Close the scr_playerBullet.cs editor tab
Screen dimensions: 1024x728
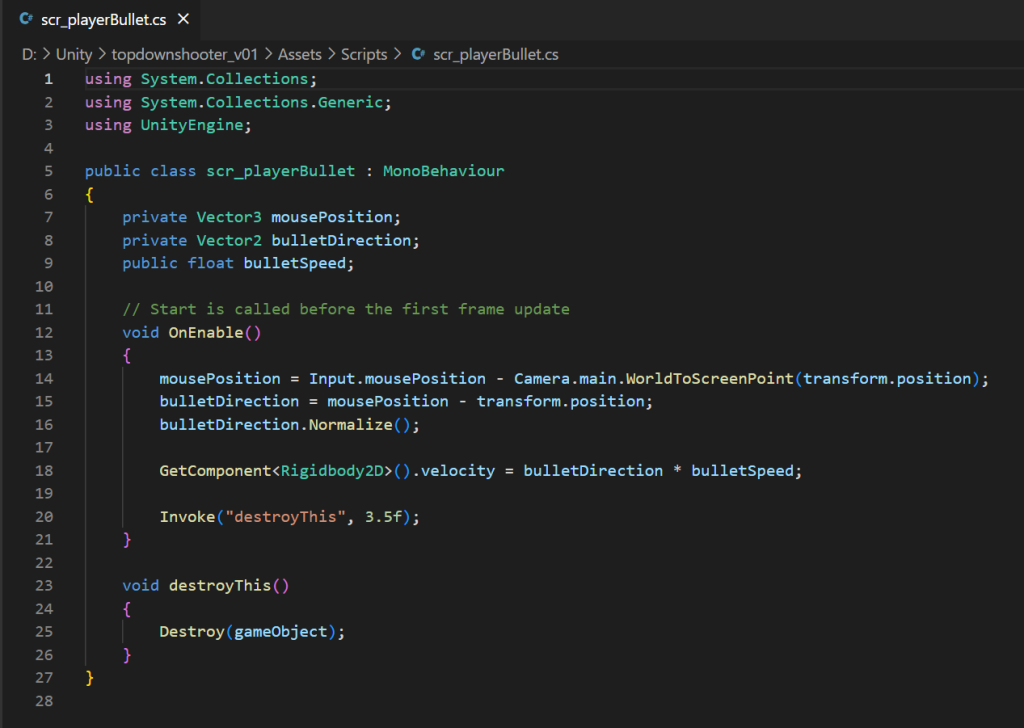(183, 19)
